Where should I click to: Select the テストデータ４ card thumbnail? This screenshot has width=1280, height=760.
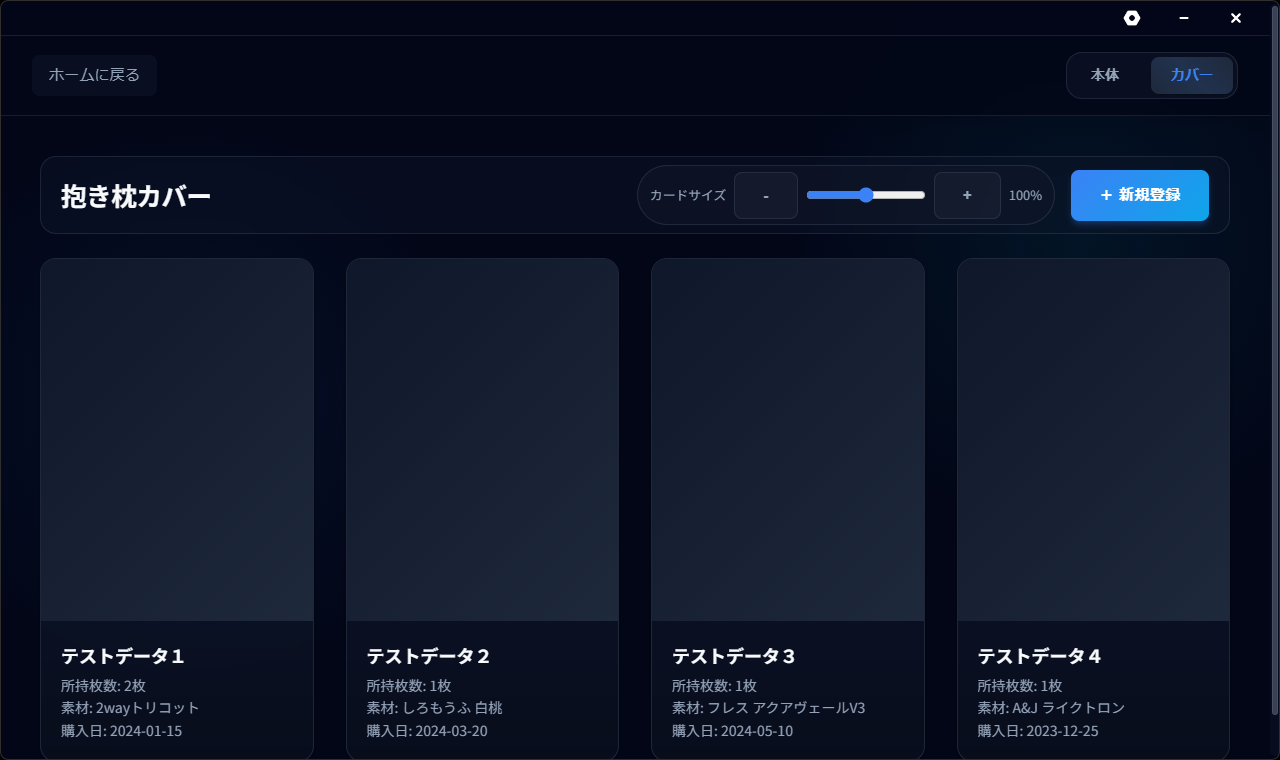click(1093, 440)
